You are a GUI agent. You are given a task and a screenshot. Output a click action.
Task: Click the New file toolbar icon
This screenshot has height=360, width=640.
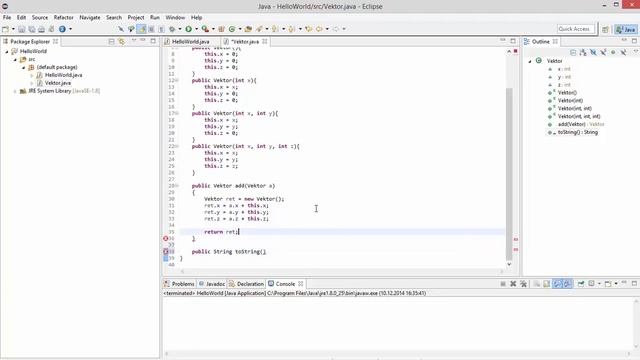tap(5, 29)
